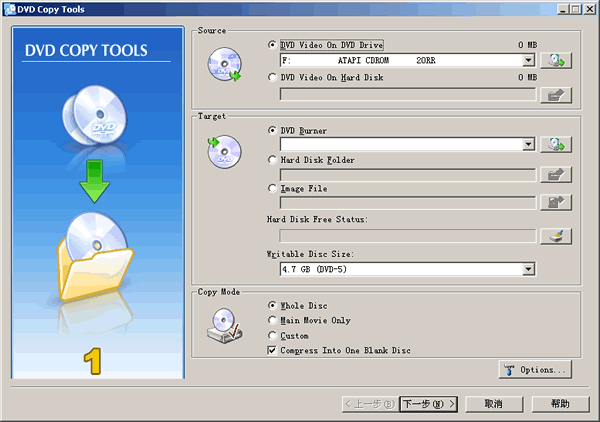Open the Writable Disc Size dropdown arrow
This screenshot has width=600, height=422.
coord(528,269)
